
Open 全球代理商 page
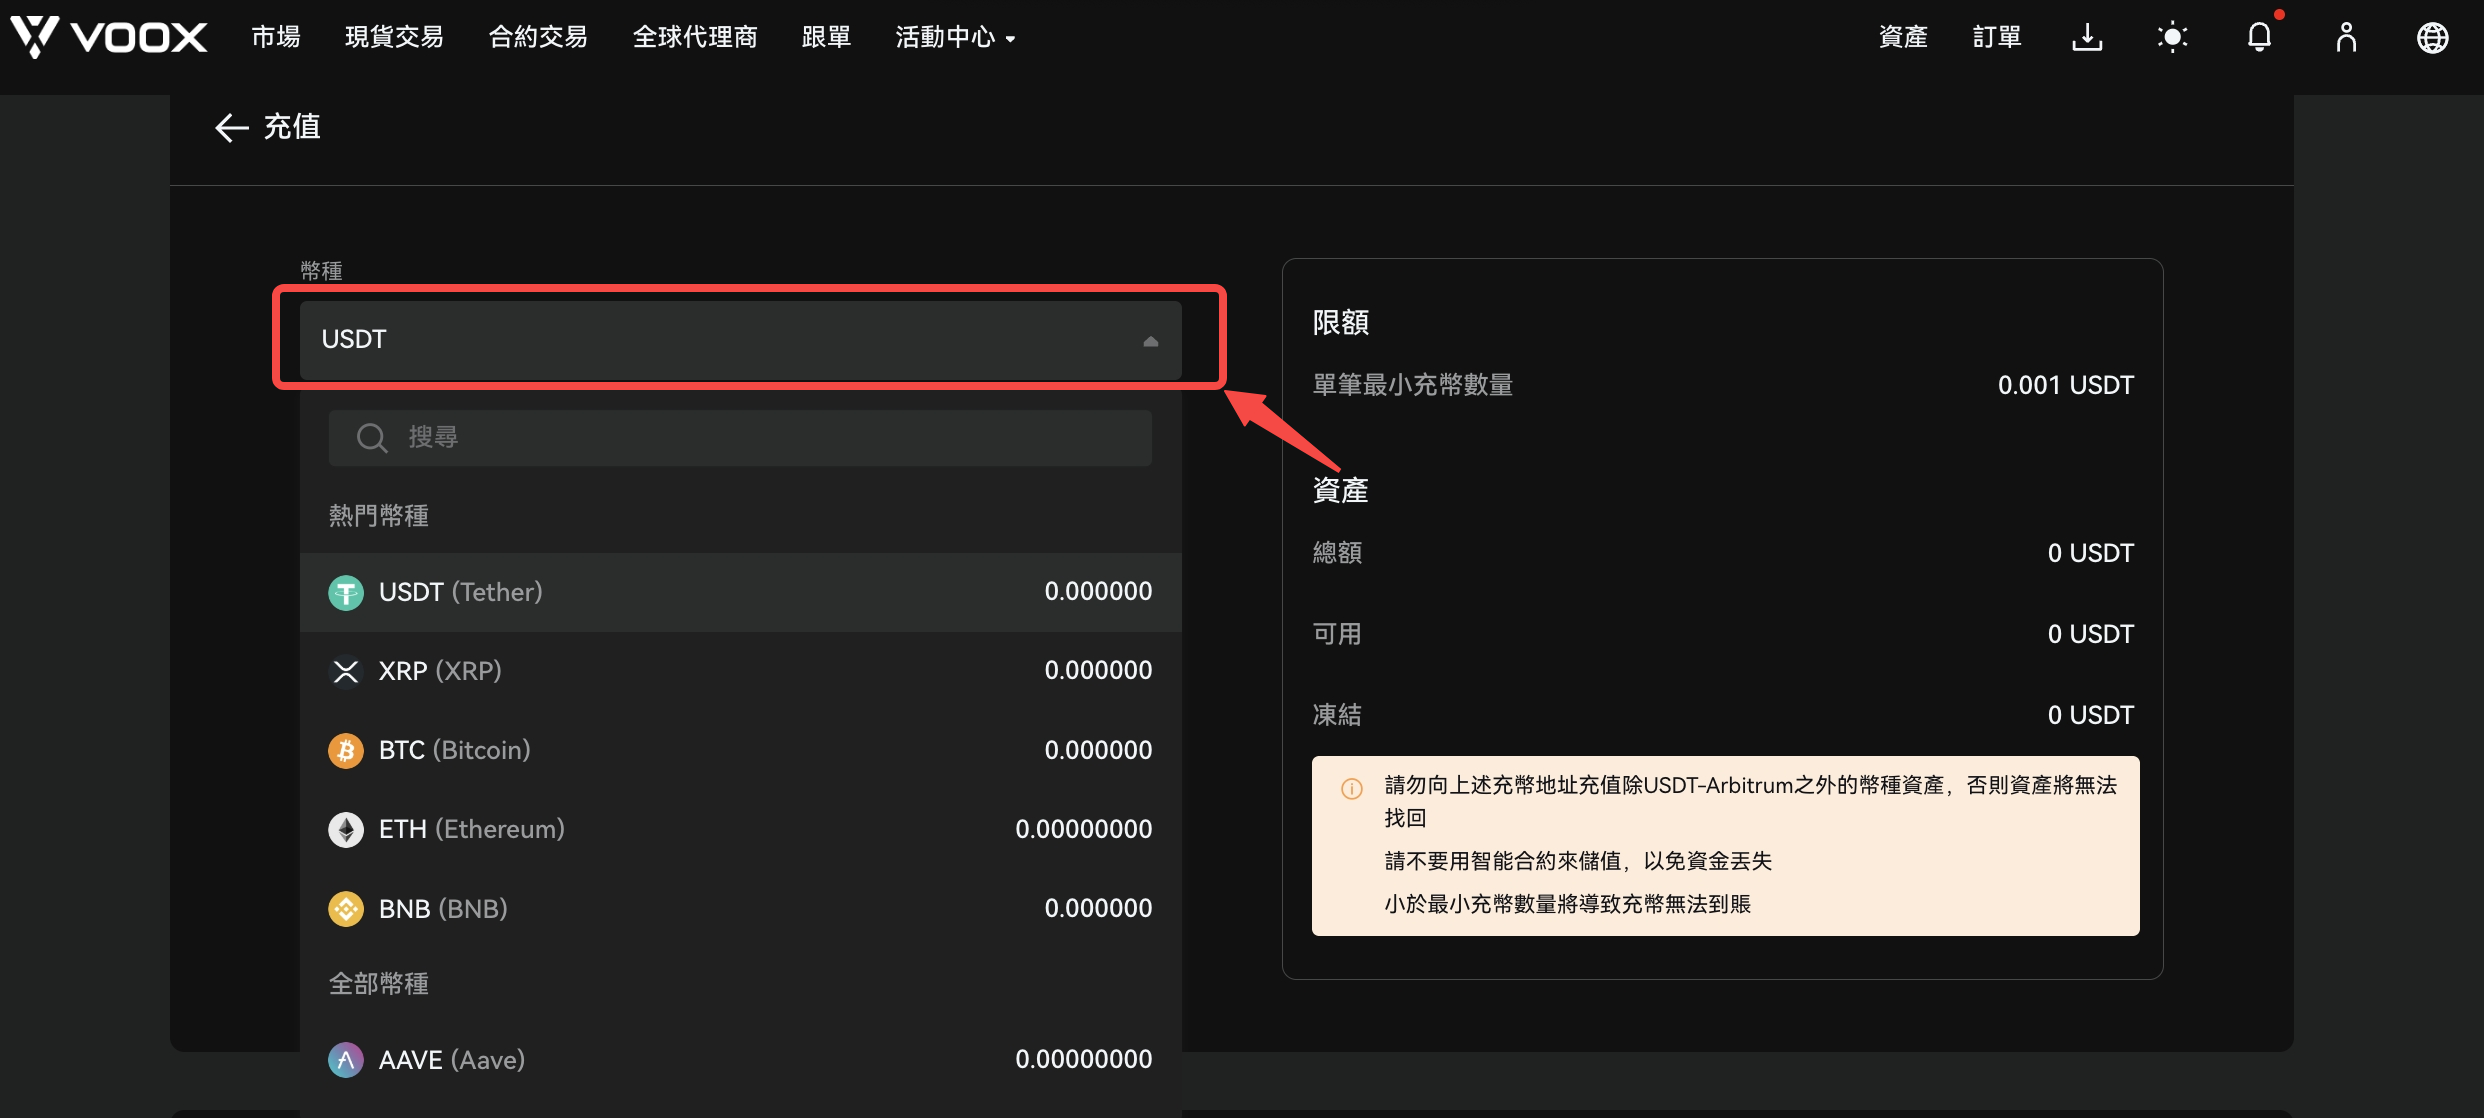coord(695,38)
